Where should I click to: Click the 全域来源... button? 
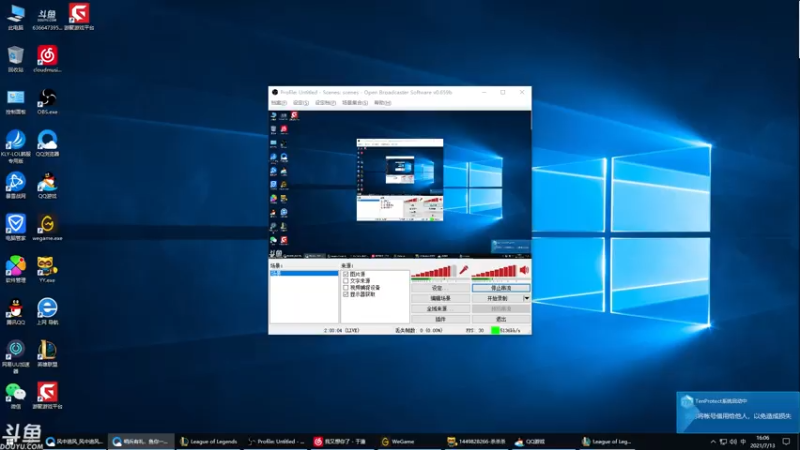[440, 309]
